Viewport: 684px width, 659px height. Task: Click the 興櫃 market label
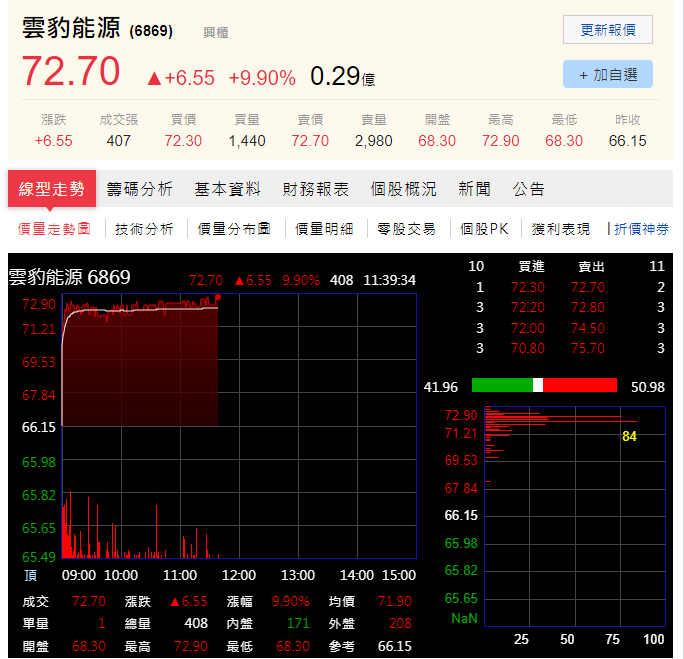[216, 33]
